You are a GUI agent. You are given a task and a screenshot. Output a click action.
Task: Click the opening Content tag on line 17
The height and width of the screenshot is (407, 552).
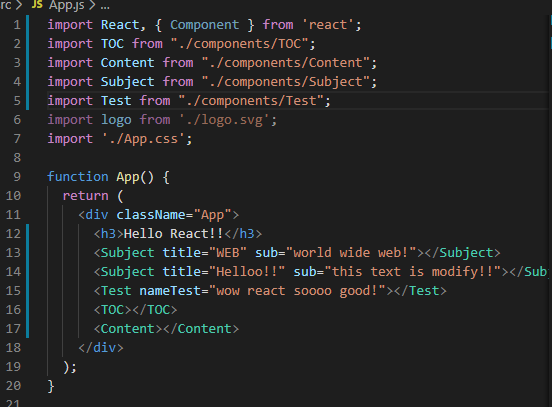128,329
